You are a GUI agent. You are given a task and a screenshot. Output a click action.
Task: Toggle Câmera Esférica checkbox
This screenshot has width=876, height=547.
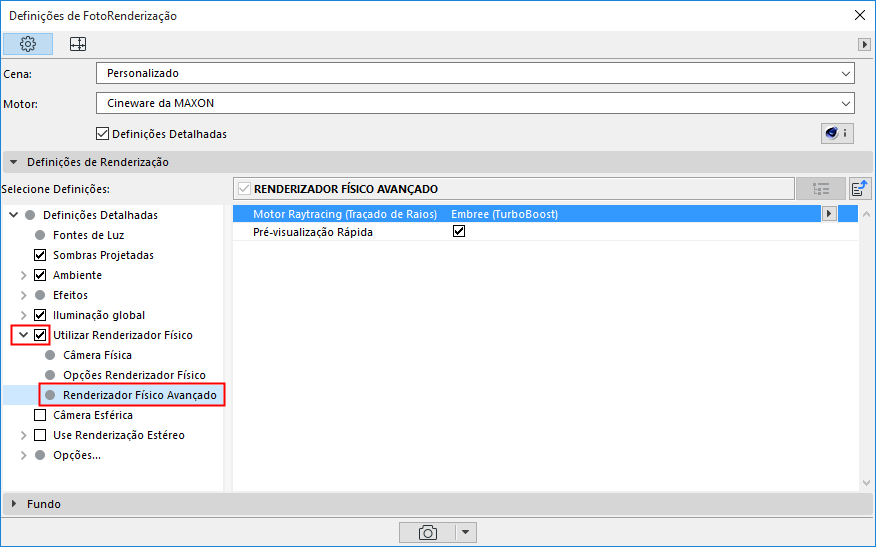pyautogui.click(x=40, y=415)
